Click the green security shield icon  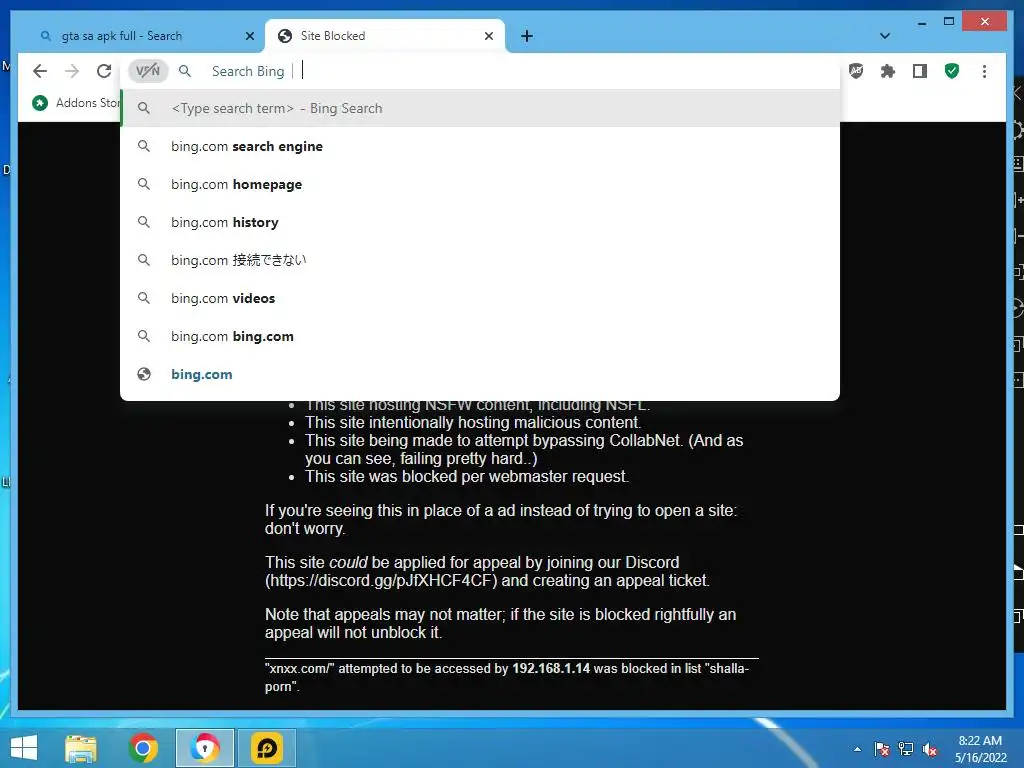pyautogui.click(x=952, y=71)
